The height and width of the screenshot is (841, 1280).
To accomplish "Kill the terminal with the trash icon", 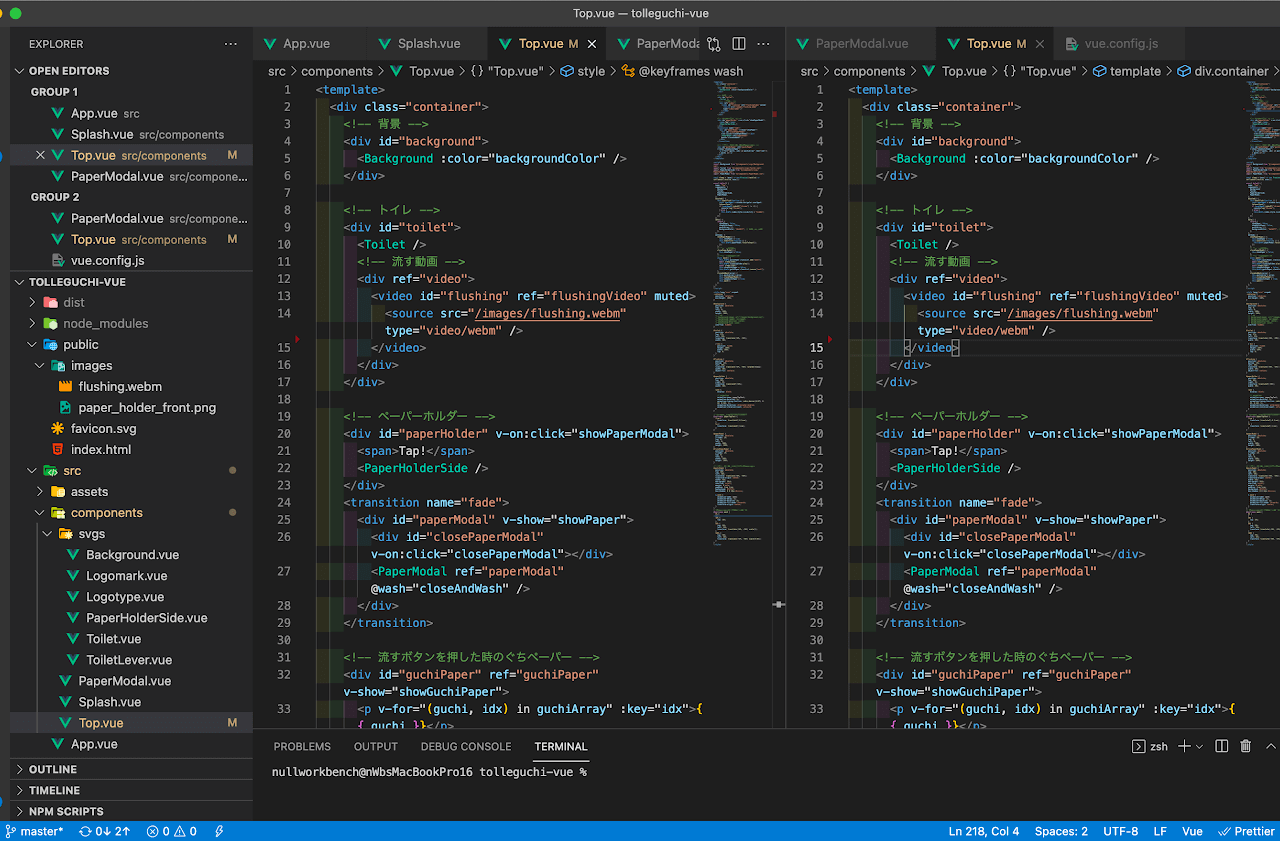I will pyautogui.click(x=1246, y=746).
